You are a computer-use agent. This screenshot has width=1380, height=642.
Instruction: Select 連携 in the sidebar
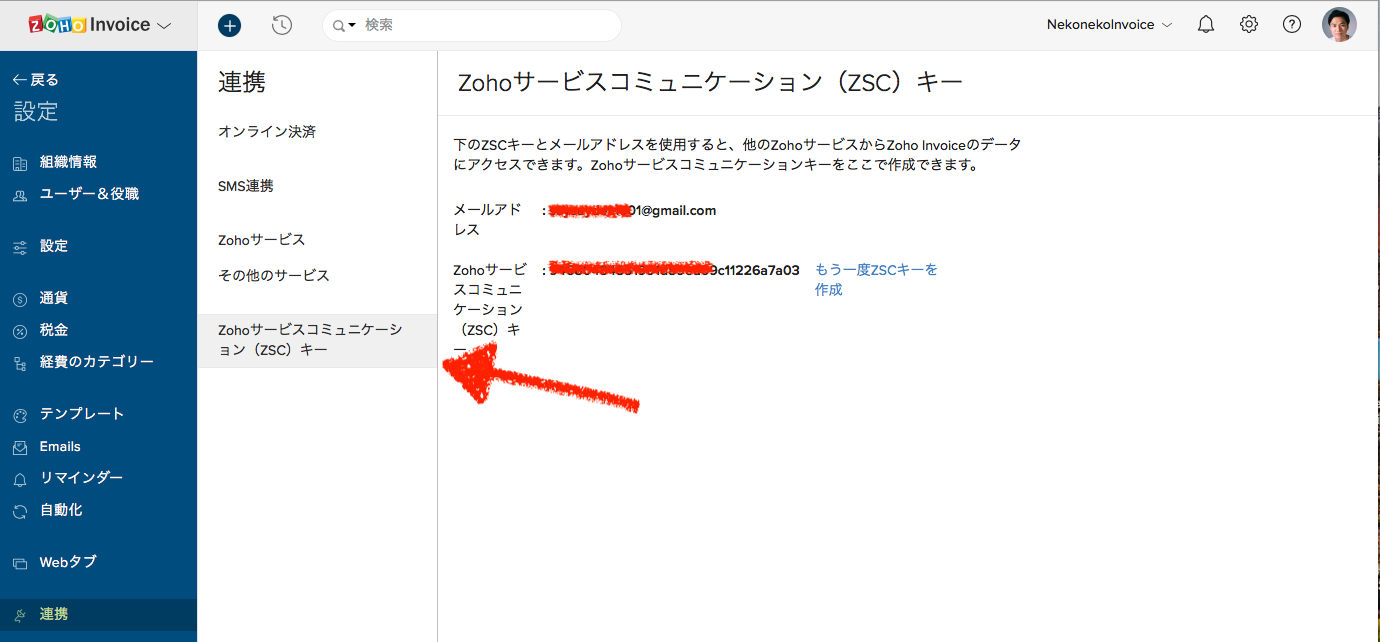click(98, 614)
